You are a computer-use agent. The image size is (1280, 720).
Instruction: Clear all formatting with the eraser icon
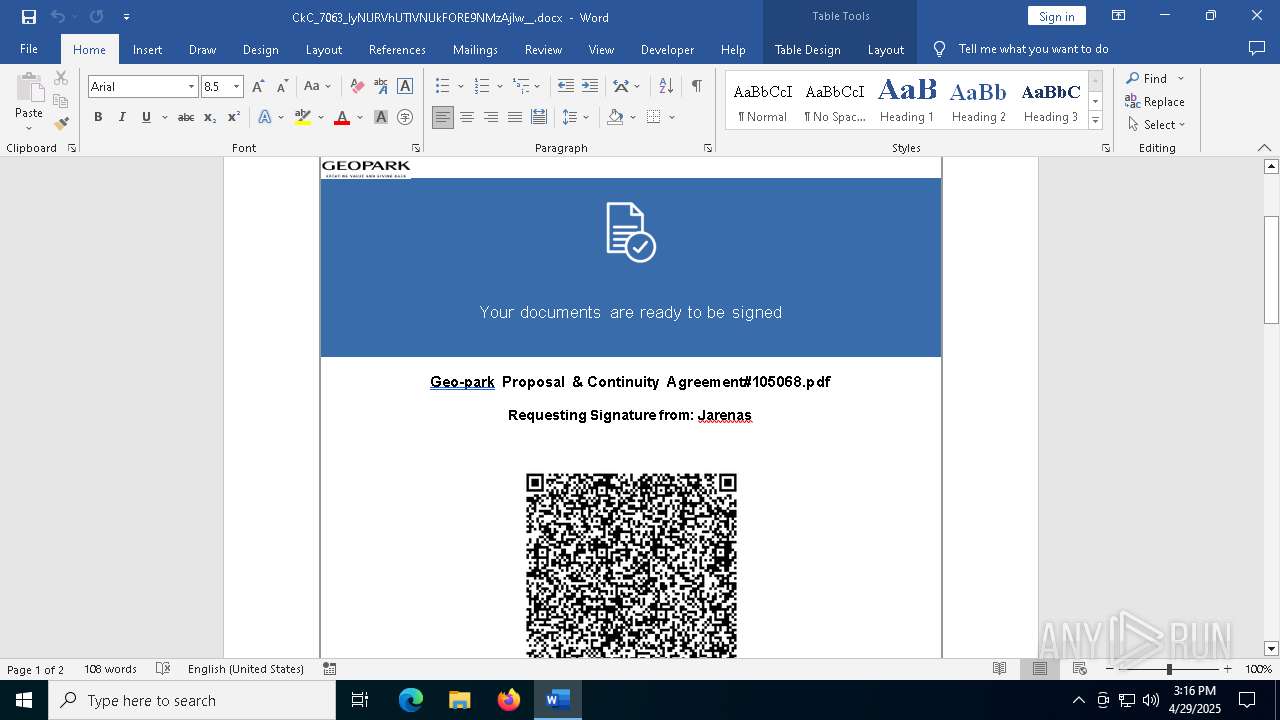357,87
